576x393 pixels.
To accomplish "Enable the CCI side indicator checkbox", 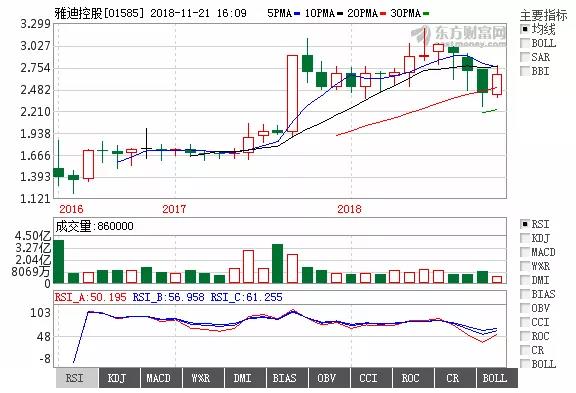I will coord(525,322).
